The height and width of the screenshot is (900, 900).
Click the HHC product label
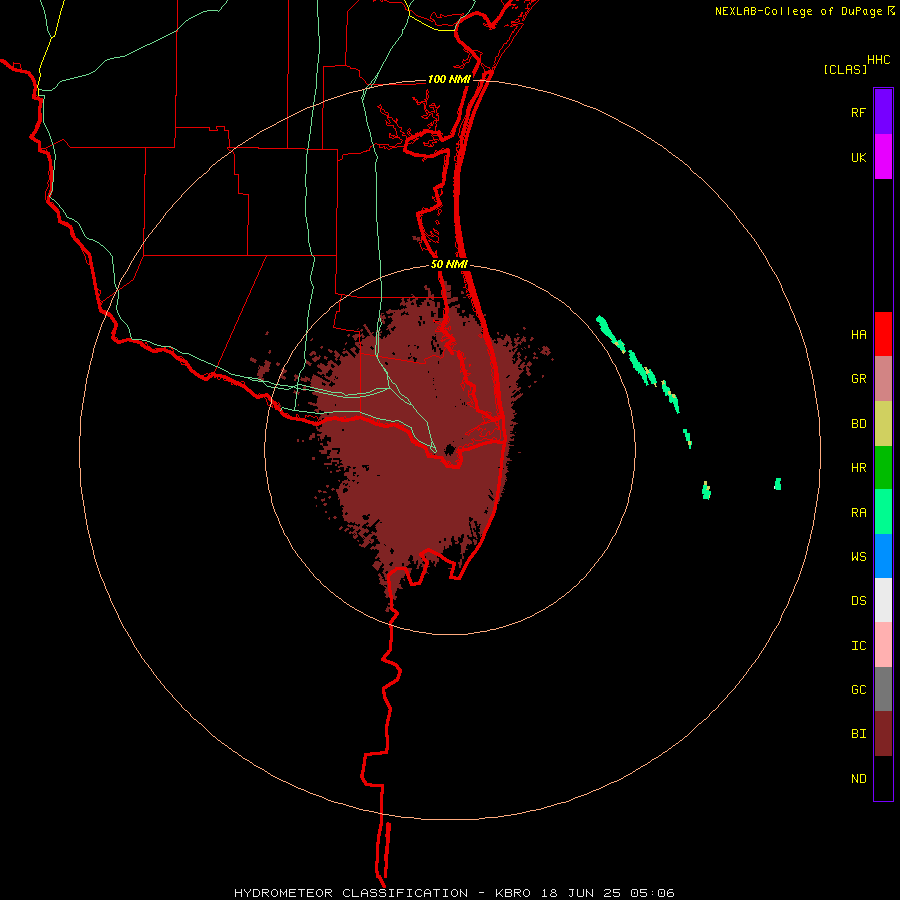coord(878,60)
